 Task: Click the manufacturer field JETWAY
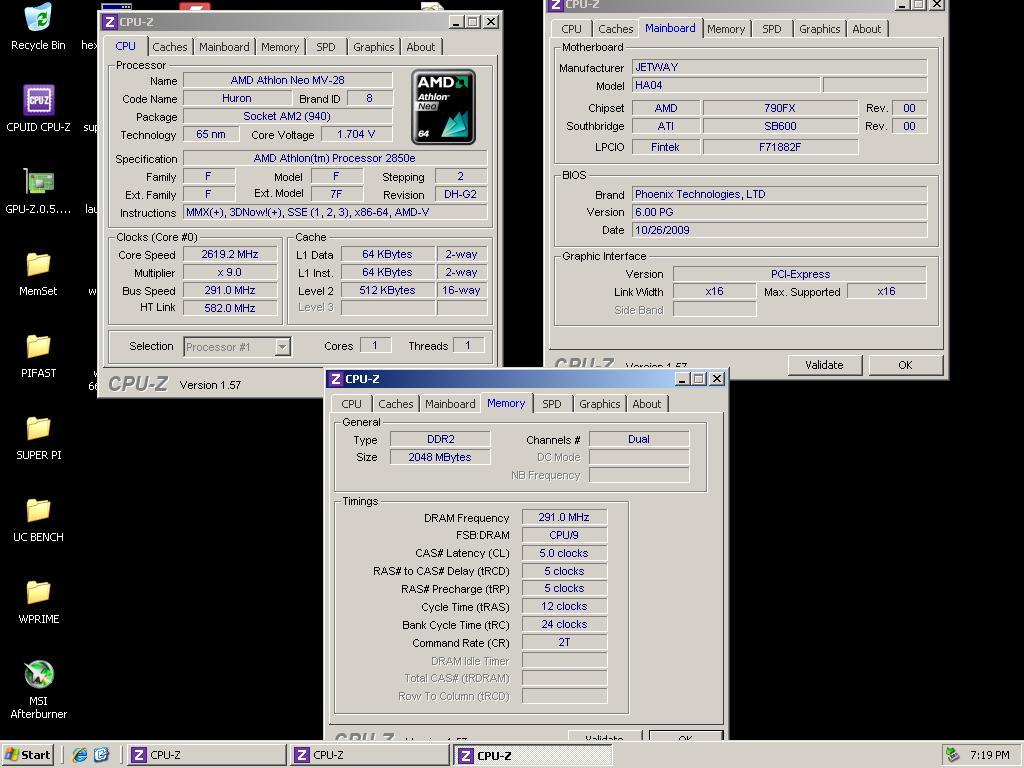[779, 67]
